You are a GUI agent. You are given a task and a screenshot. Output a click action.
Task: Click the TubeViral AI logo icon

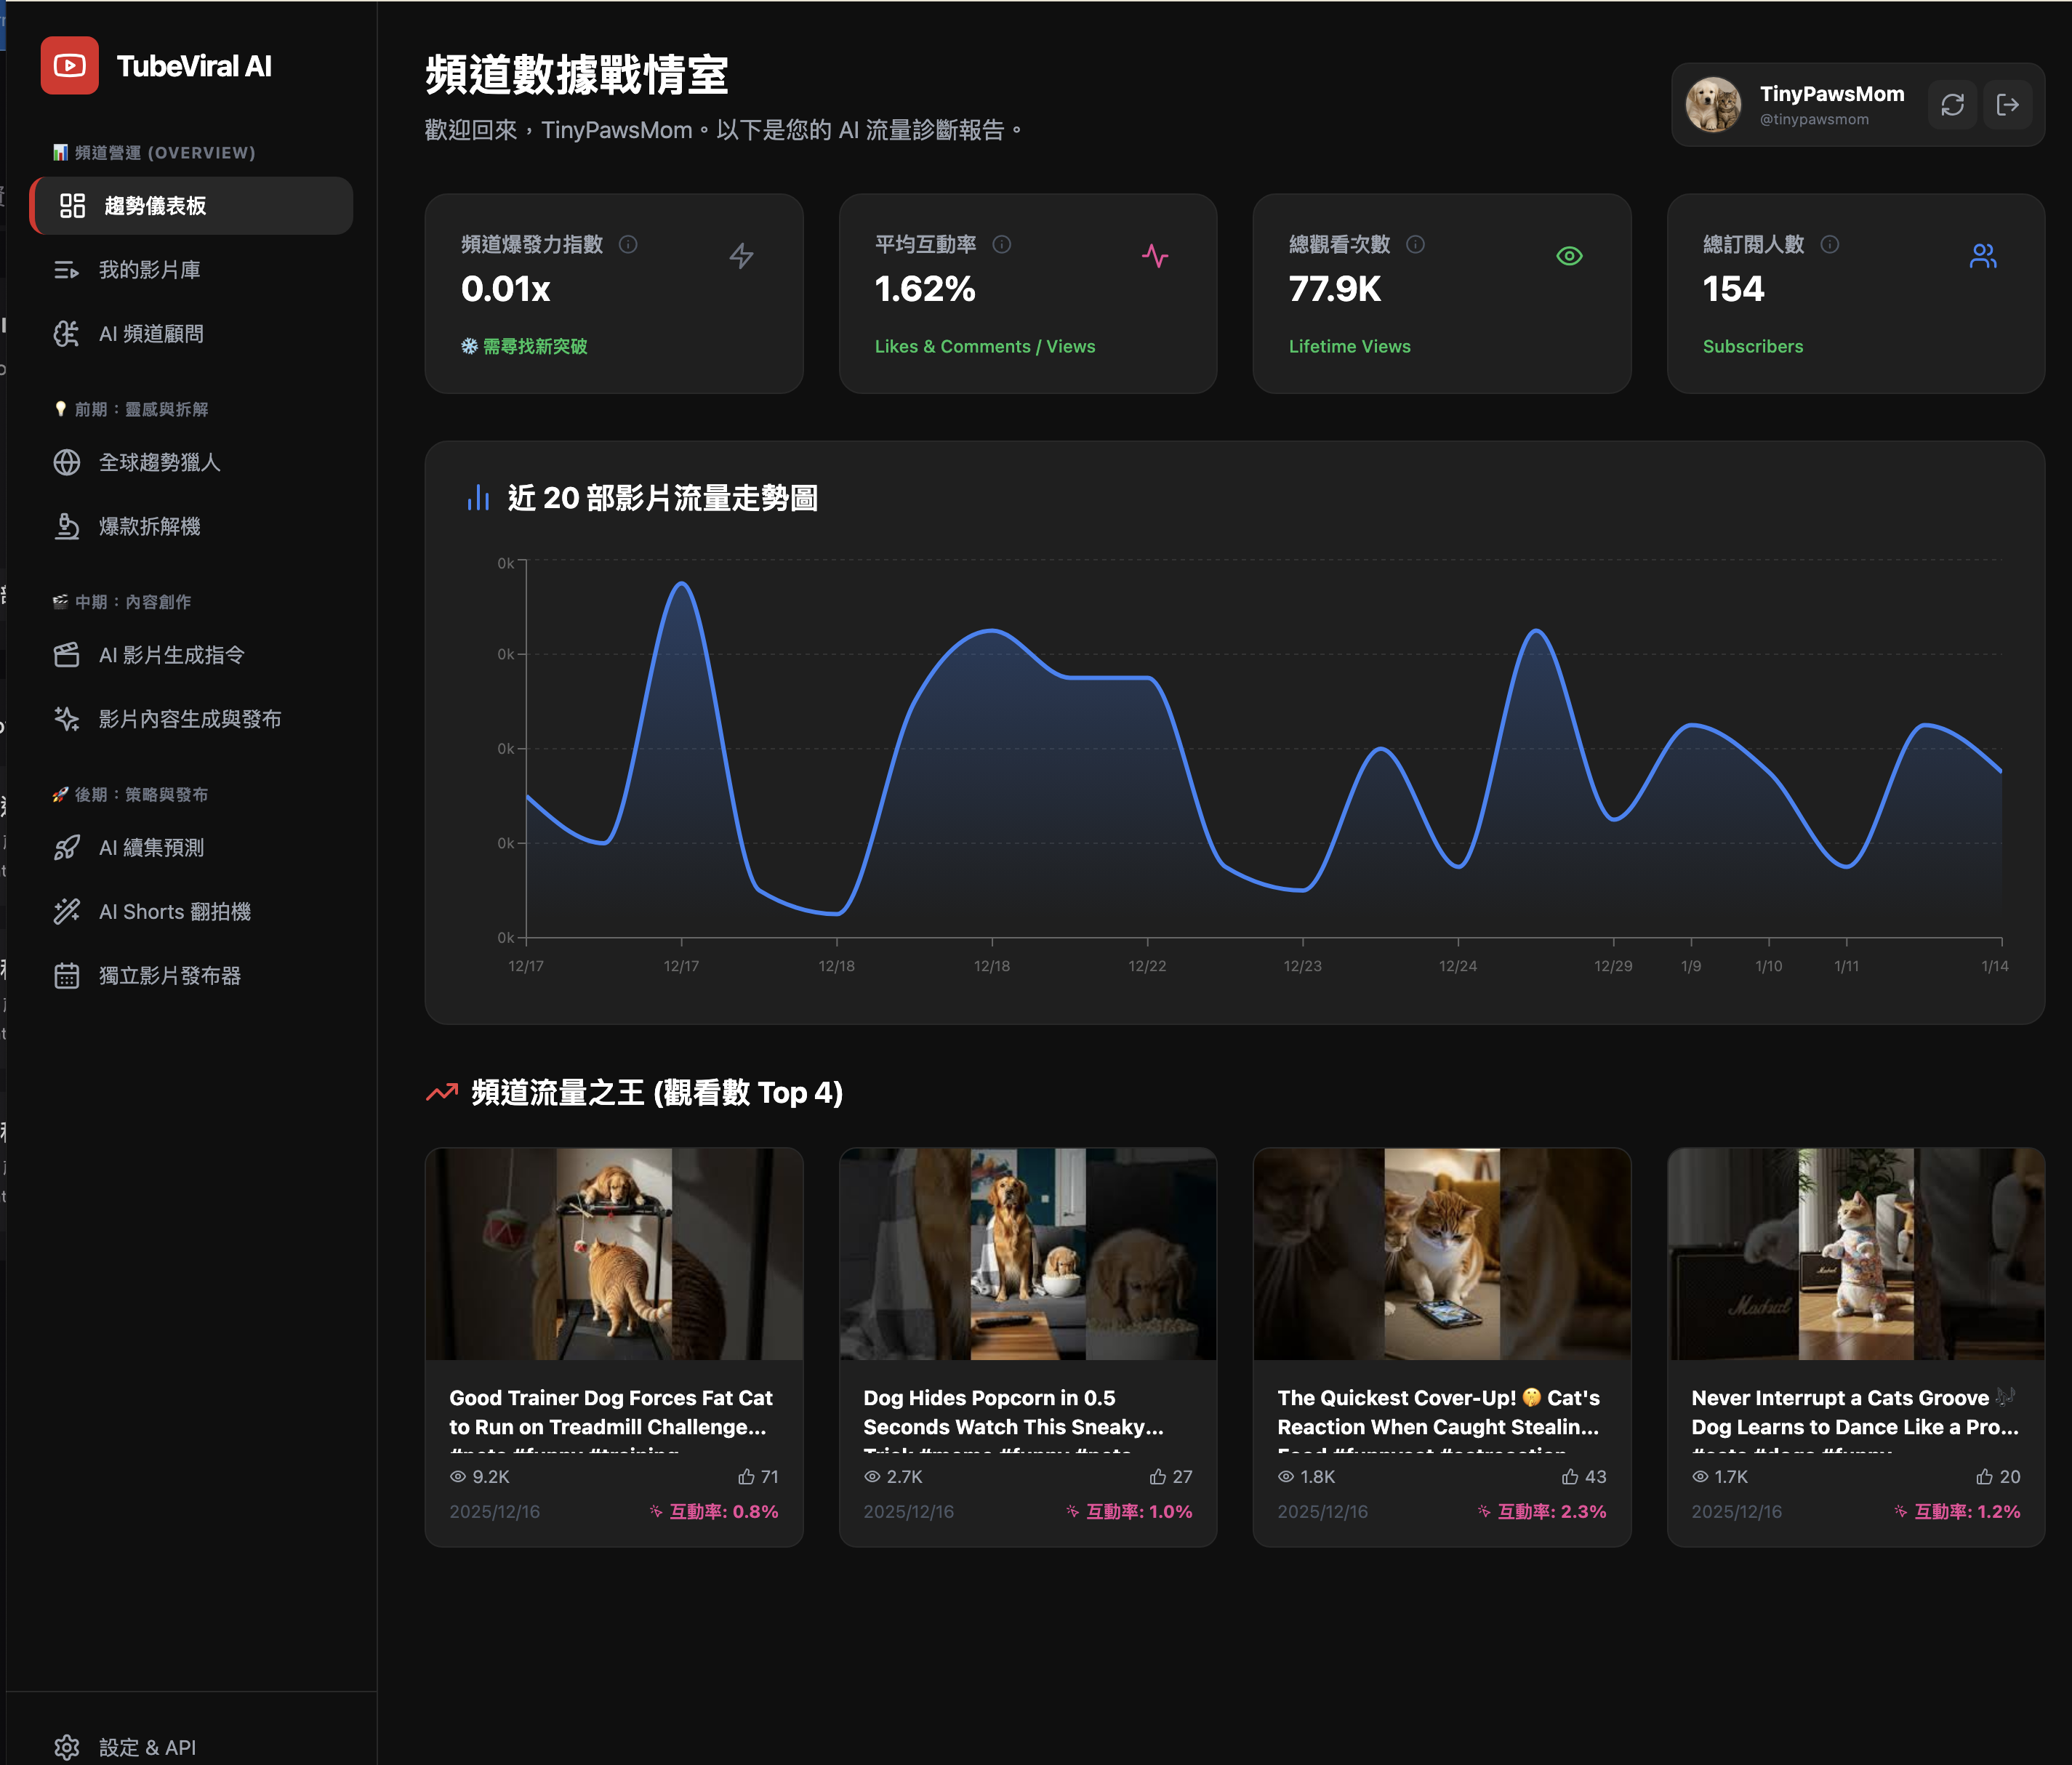[69, 66]
